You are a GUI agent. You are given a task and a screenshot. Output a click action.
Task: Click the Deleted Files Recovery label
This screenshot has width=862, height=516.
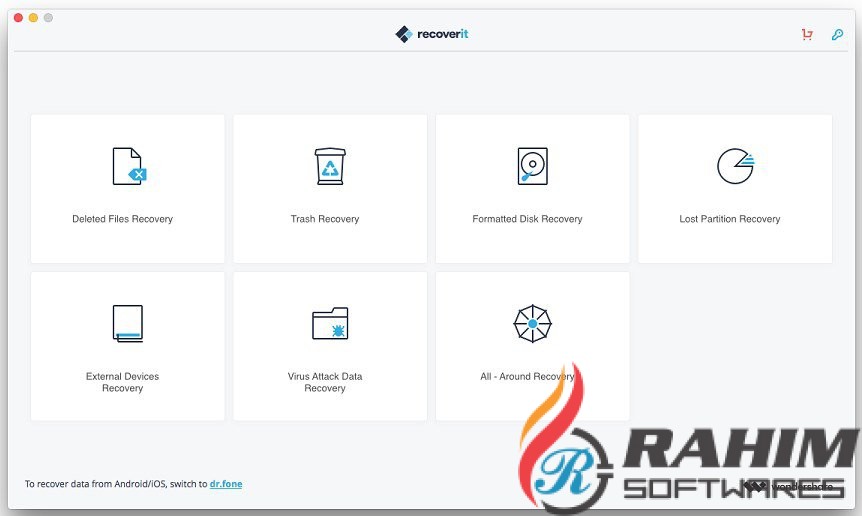tap(123, 219)
